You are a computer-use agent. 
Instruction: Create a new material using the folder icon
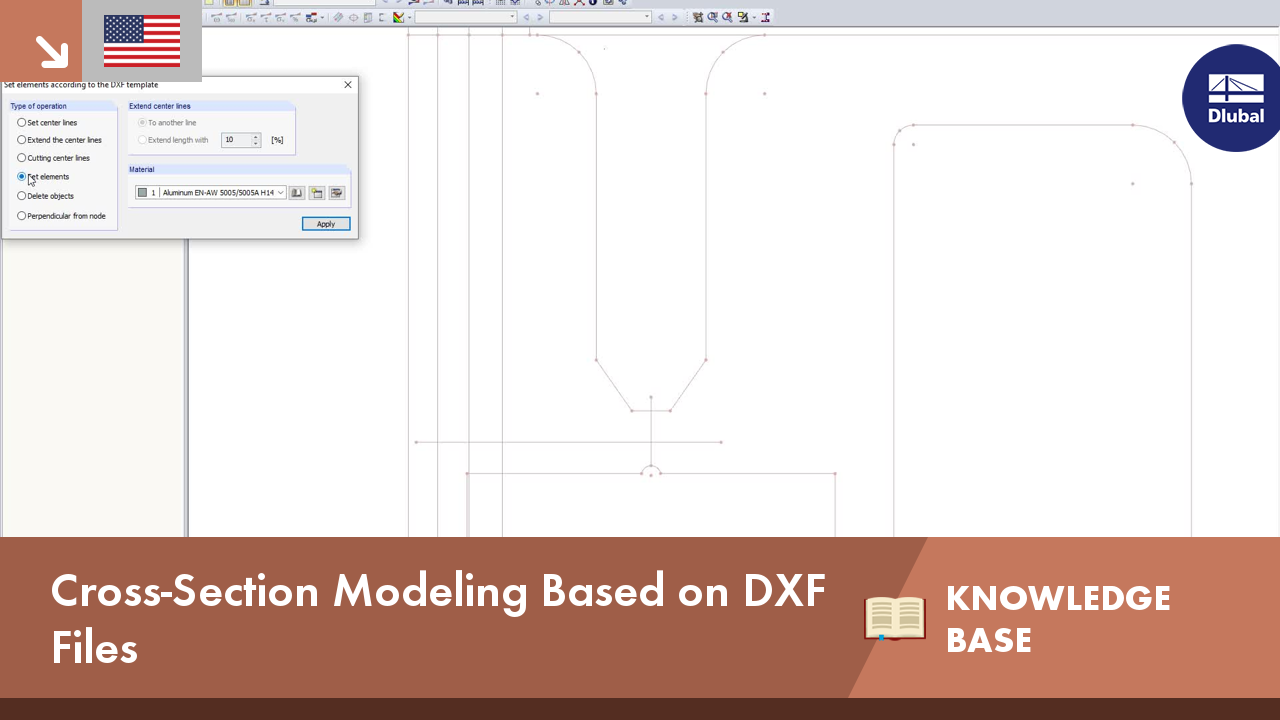(316, 192)
